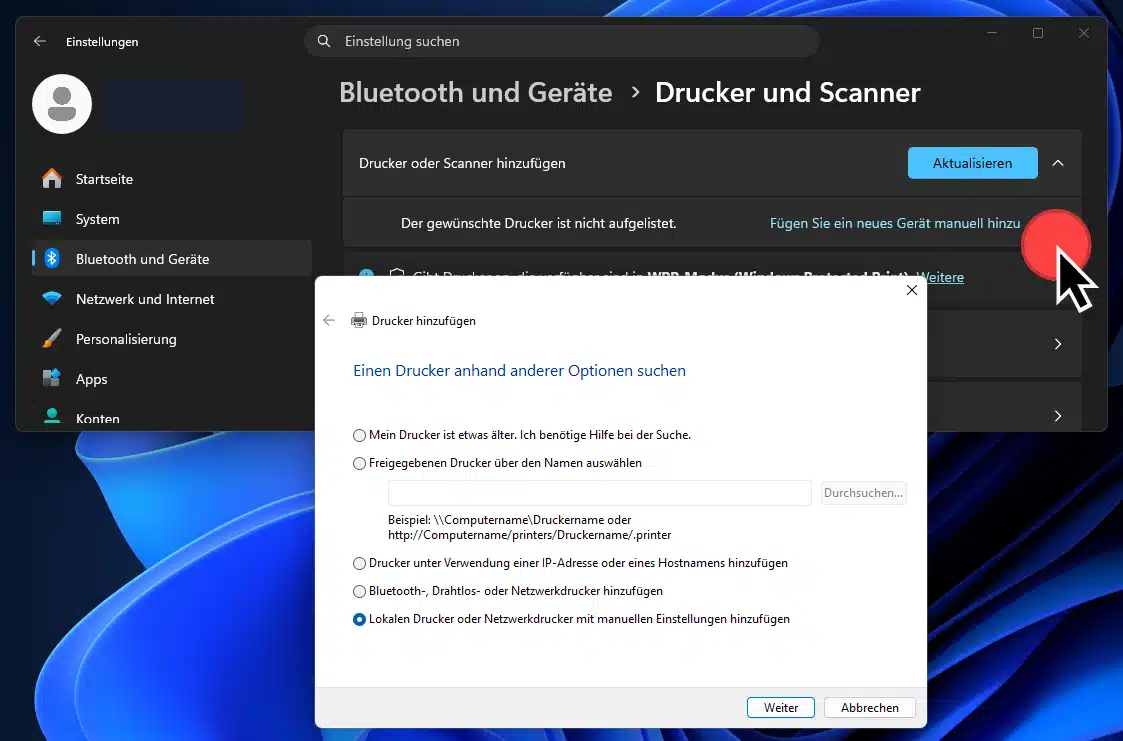Open Netzwerk und Internet settings
1123x741 pixels.
point(172,299)
